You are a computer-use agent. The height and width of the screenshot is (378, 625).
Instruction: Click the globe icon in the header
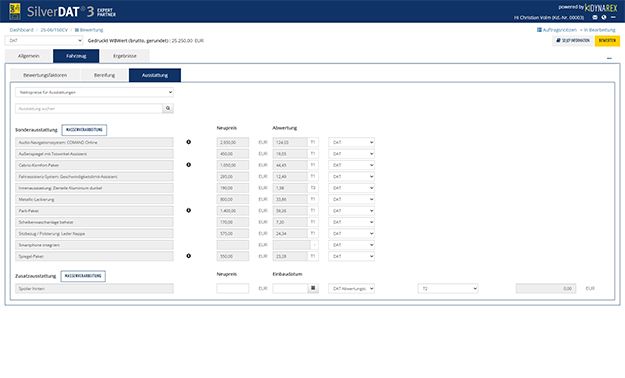604,18
